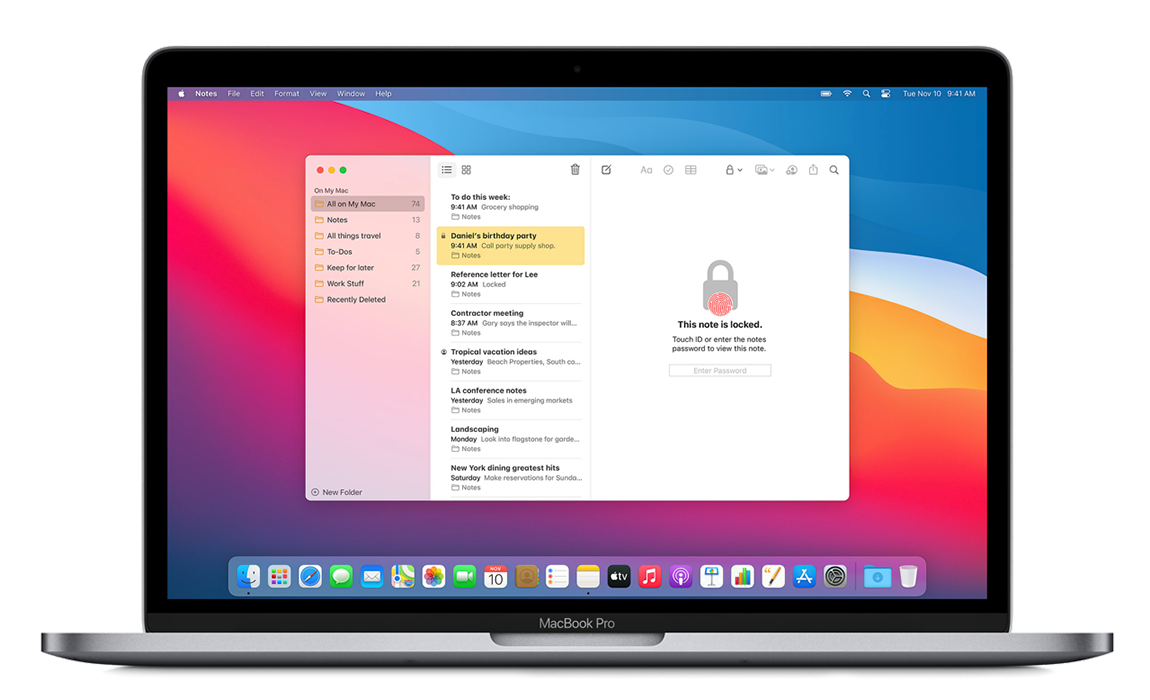Open the Trash in the Dock

tap(908, 577)
